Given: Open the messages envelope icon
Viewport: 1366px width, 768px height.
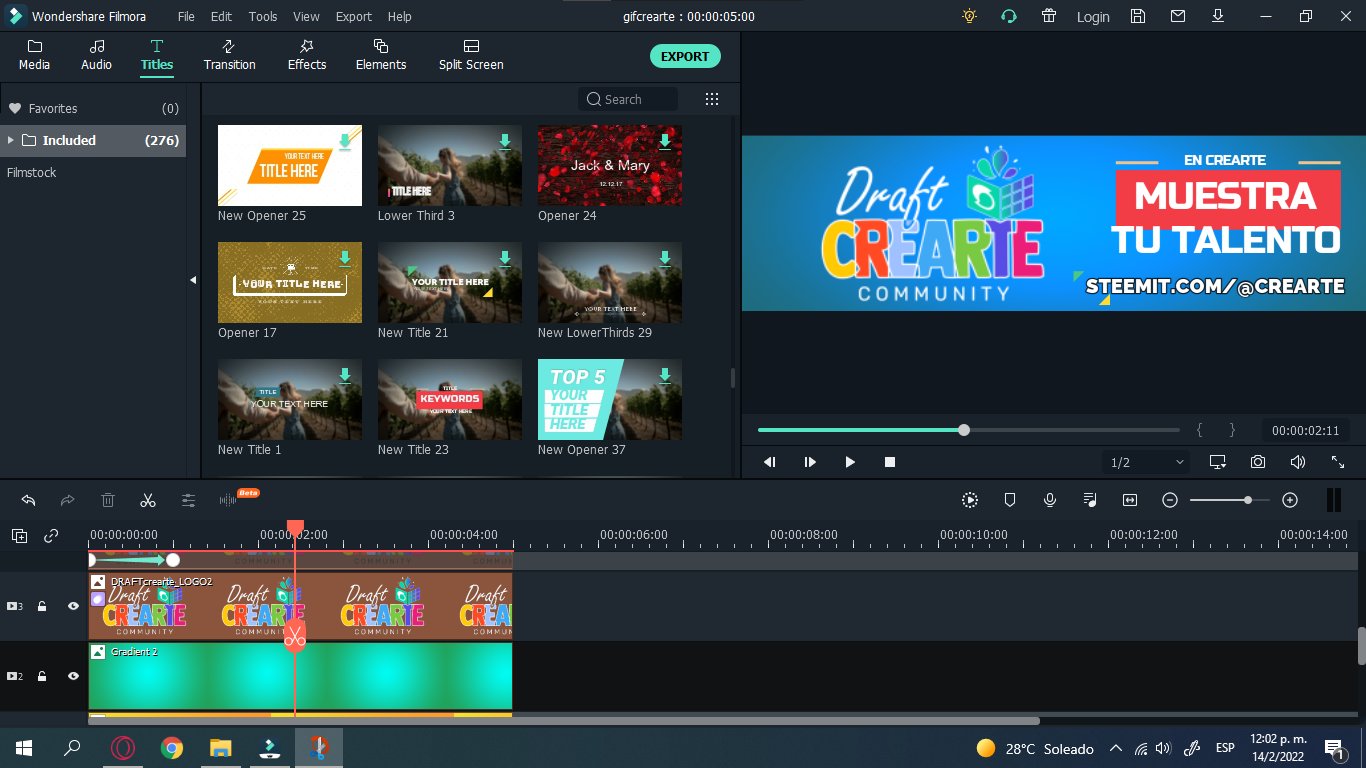Looking at the screenshot, I should [1178, 16].
